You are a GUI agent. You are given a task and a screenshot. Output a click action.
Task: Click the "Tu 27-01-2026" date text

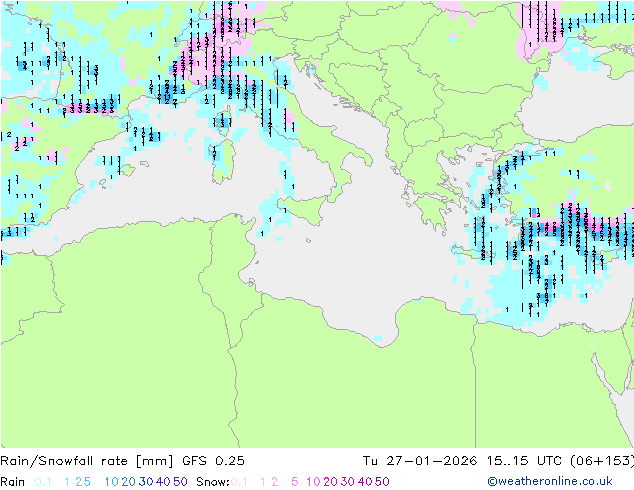pyautogui.click(x=420, y=461)
